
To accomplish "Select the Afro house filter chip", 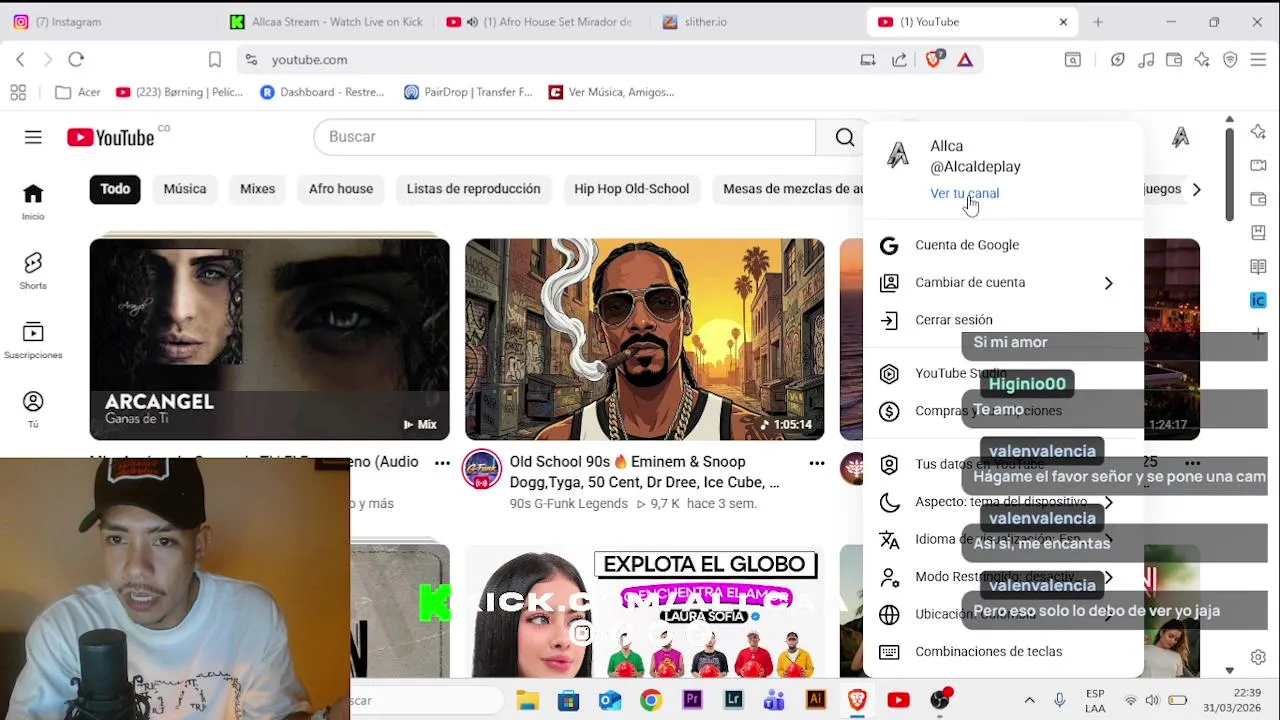I will (341, 189).
